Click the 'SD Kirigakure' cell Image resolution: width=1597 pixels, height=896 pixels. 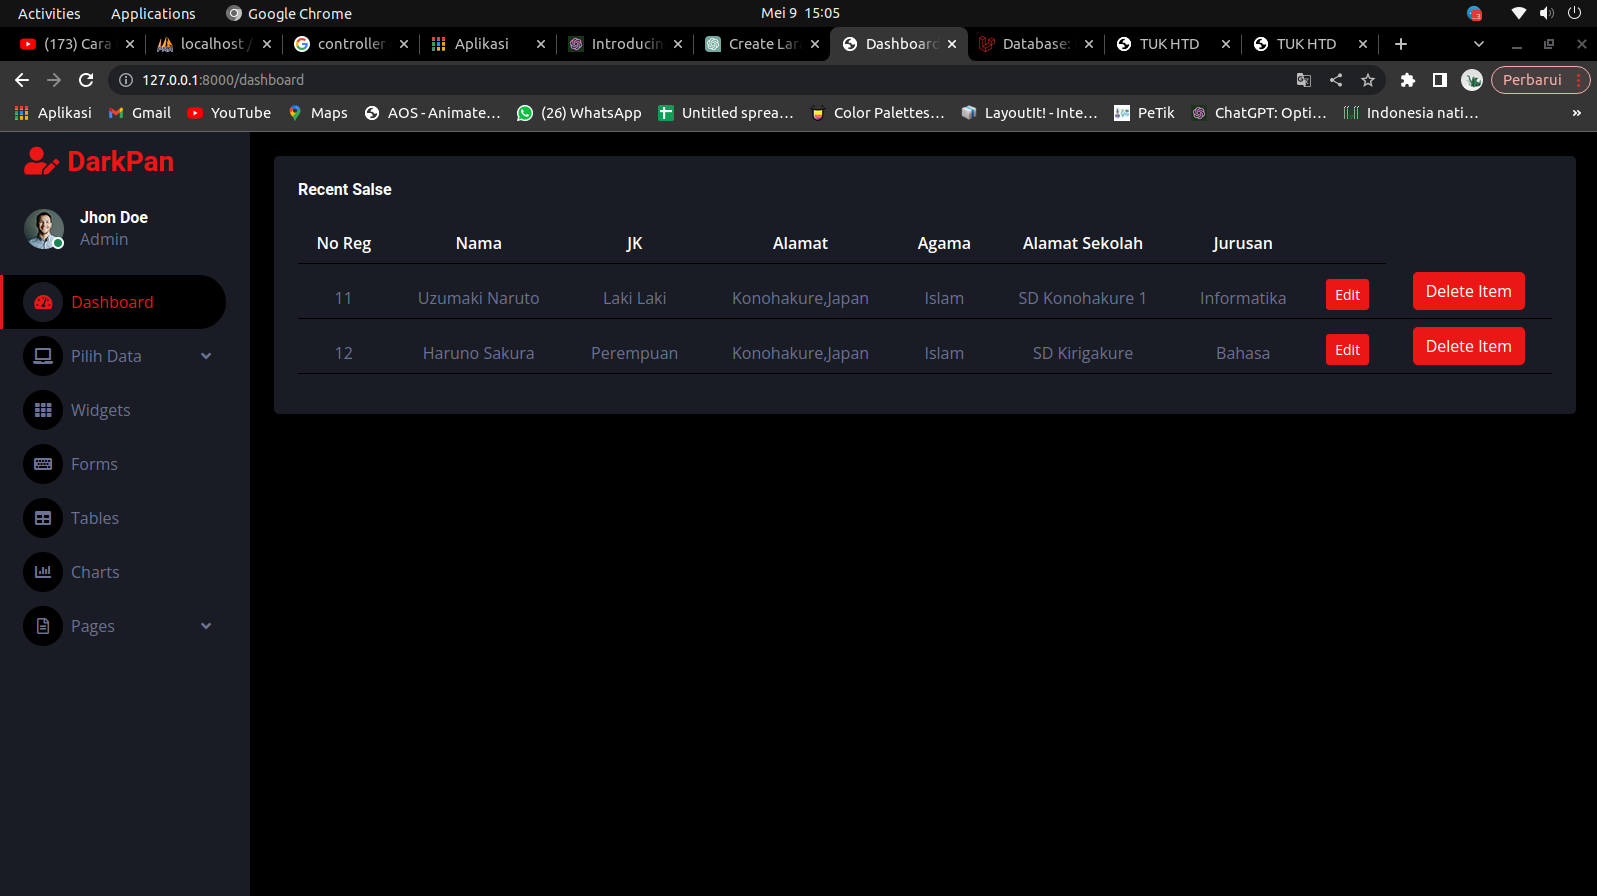(x=1082, y=353)
